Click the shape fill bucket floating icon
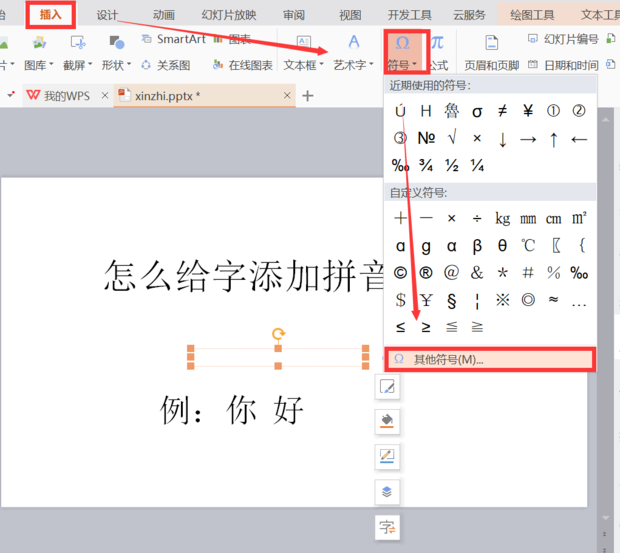The width and height of the screenshot is (620, 553). click(x=387, y=421)
